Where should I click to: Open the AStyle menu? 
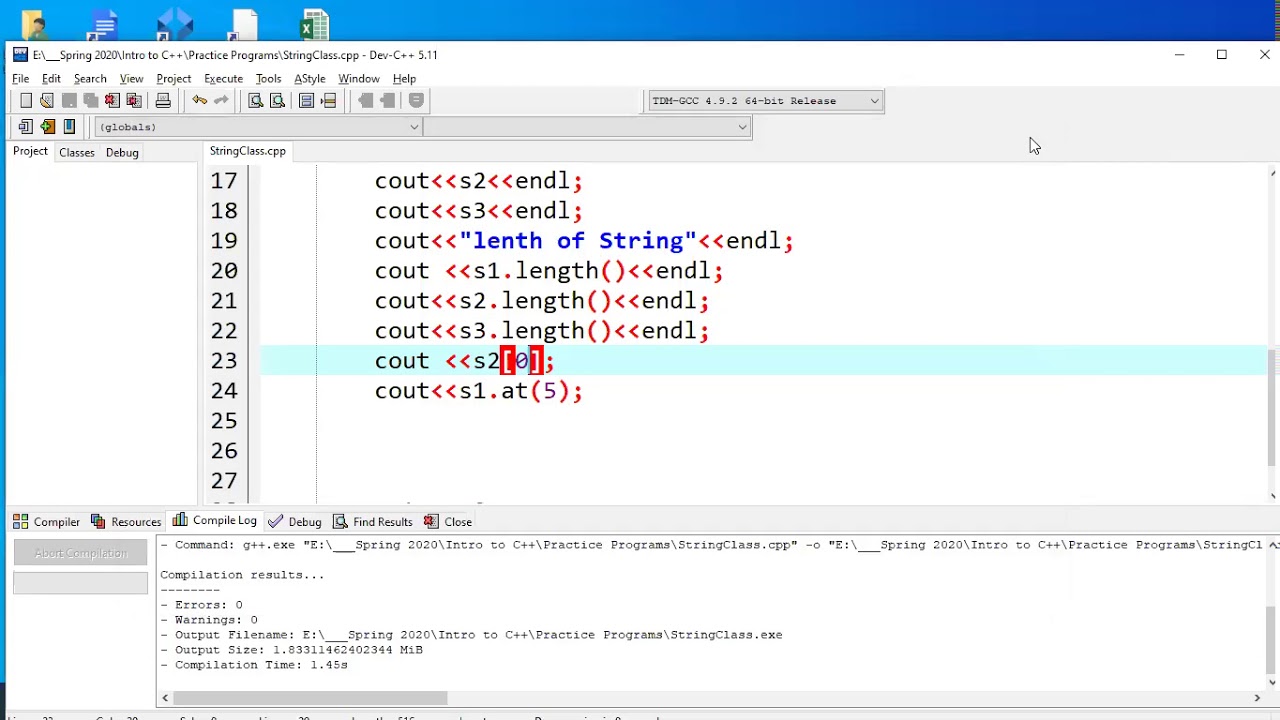(309, 78)
